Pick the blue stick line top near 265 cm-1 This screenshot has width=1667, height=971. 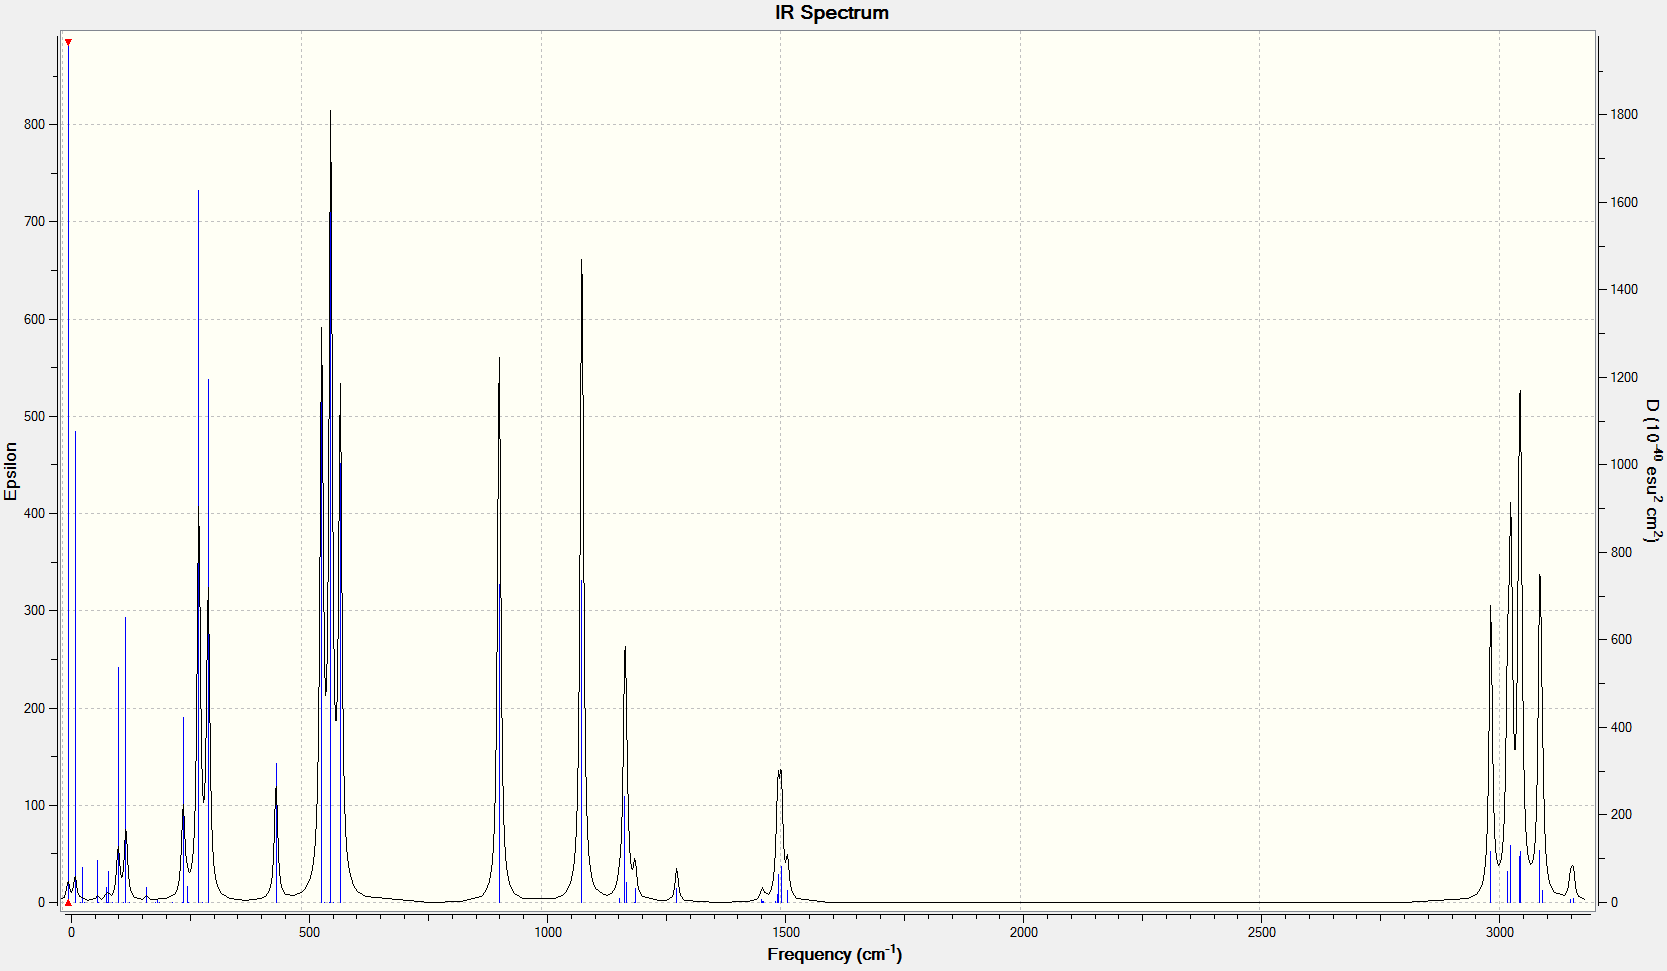(198, 190)
